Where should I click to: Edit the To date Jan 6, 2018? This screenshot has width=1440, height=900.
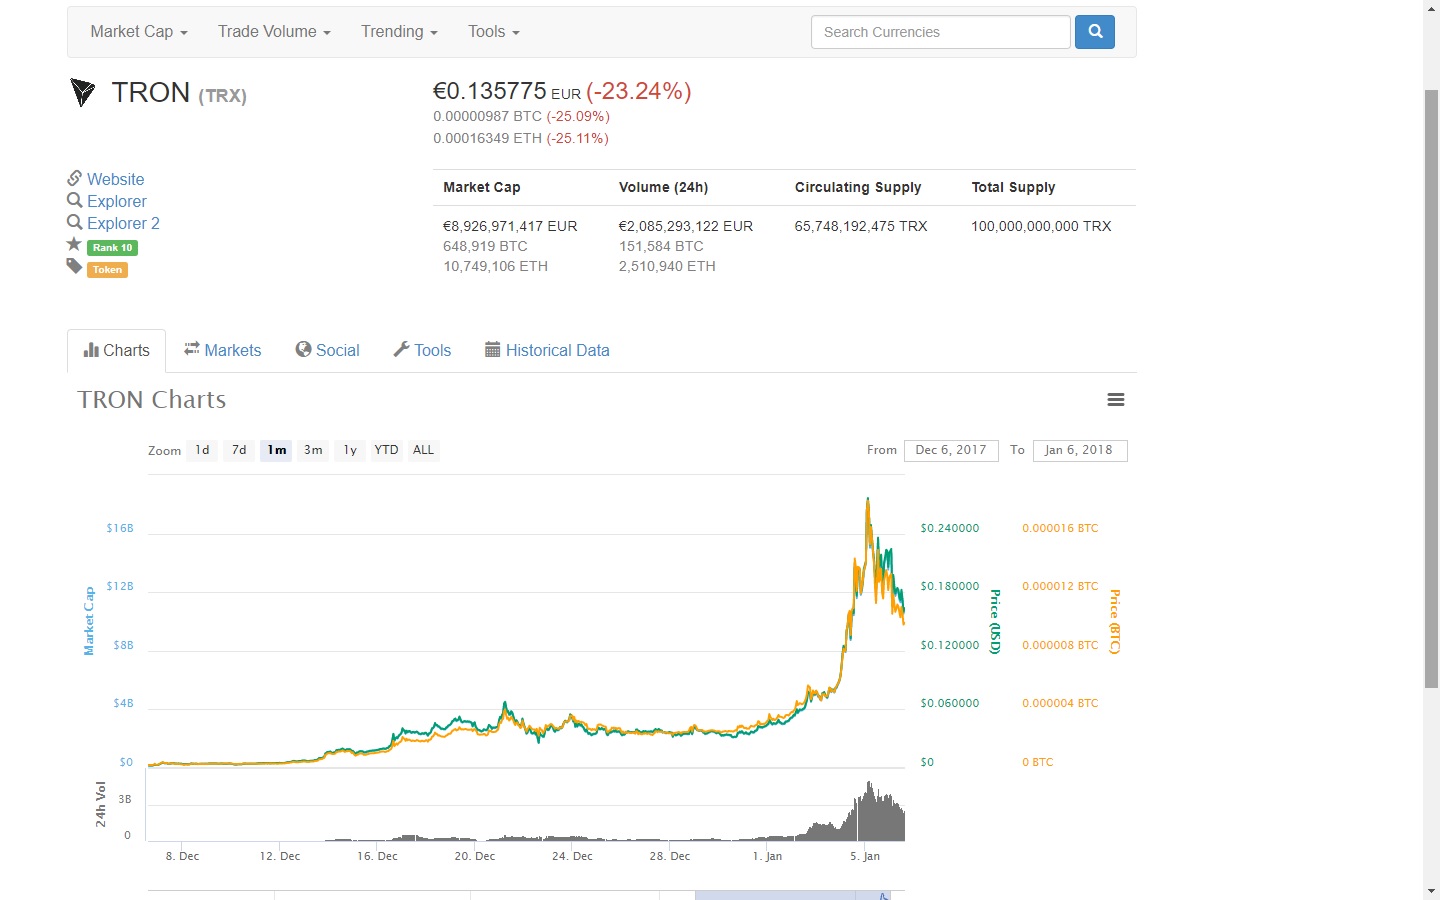click(x=1080, y=450)
